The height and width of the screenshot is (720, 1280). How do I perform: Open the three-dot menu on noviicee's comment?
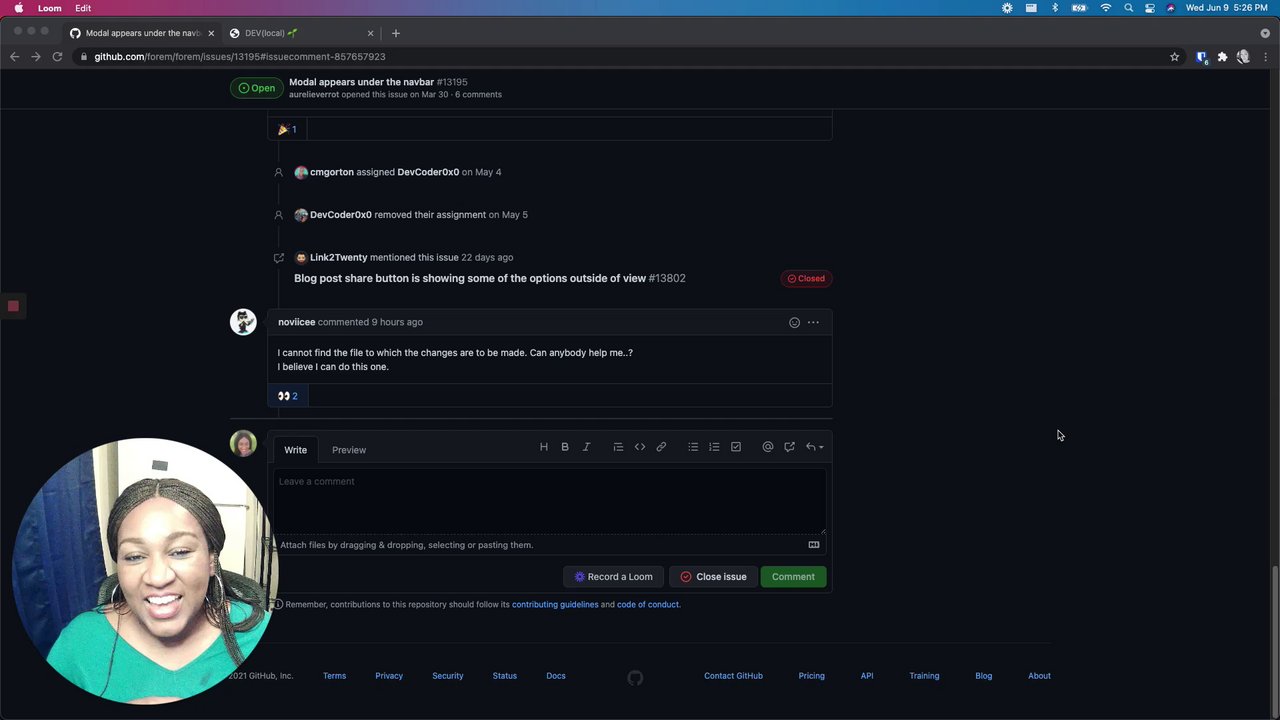click(813, 322)
